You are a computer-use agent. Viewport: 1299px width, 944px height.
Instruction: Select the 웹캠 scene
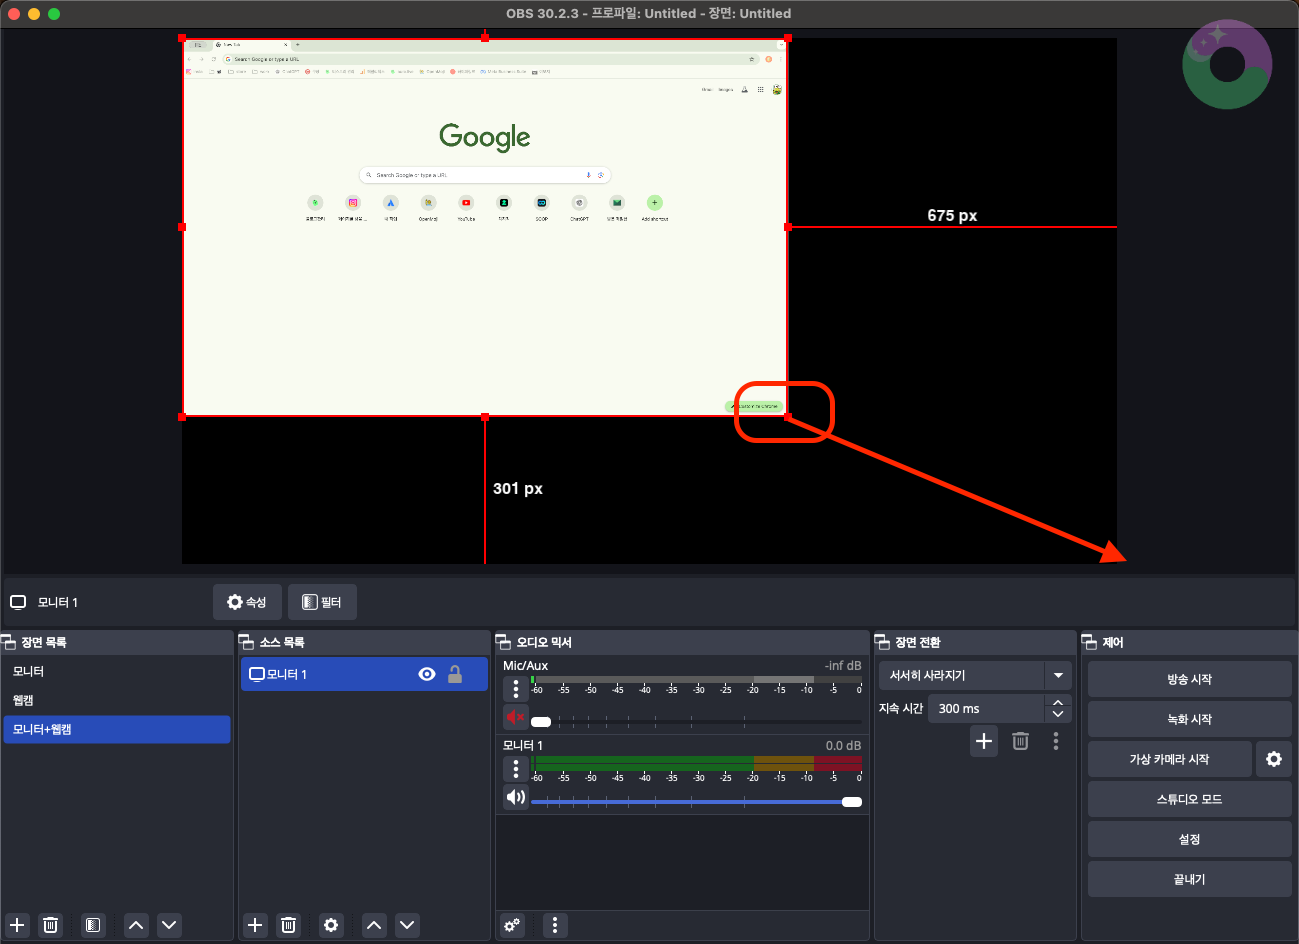pos(117,700)
